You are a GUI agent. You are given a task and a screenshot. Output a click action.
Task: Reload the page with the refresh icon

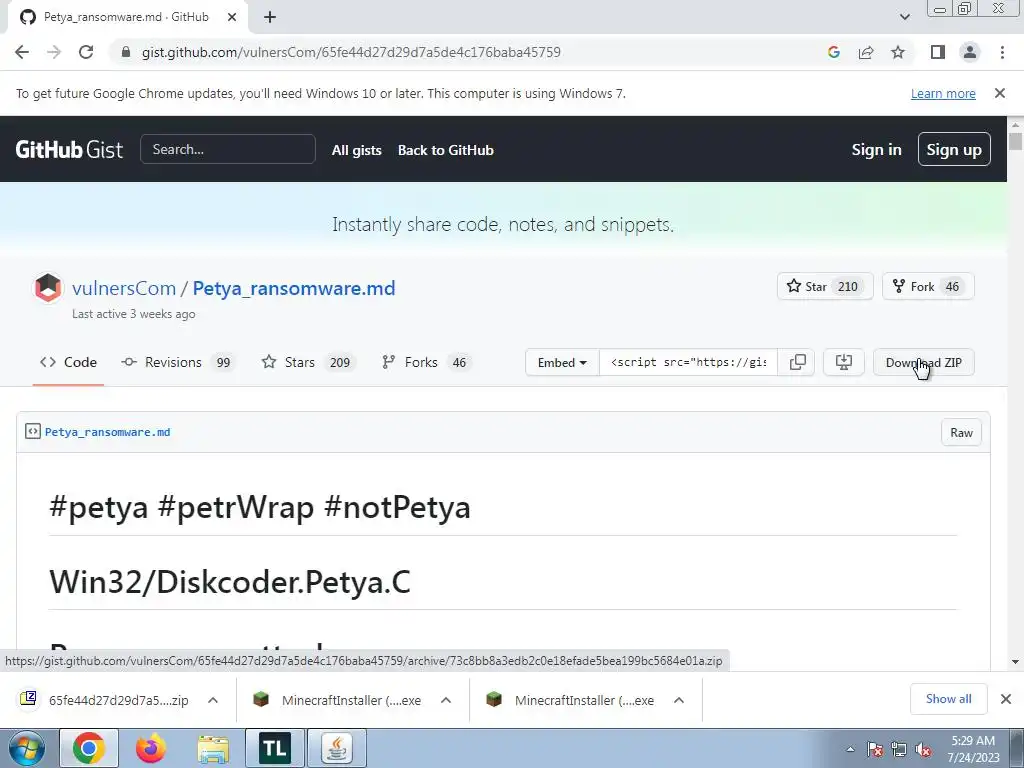point(86,52)
